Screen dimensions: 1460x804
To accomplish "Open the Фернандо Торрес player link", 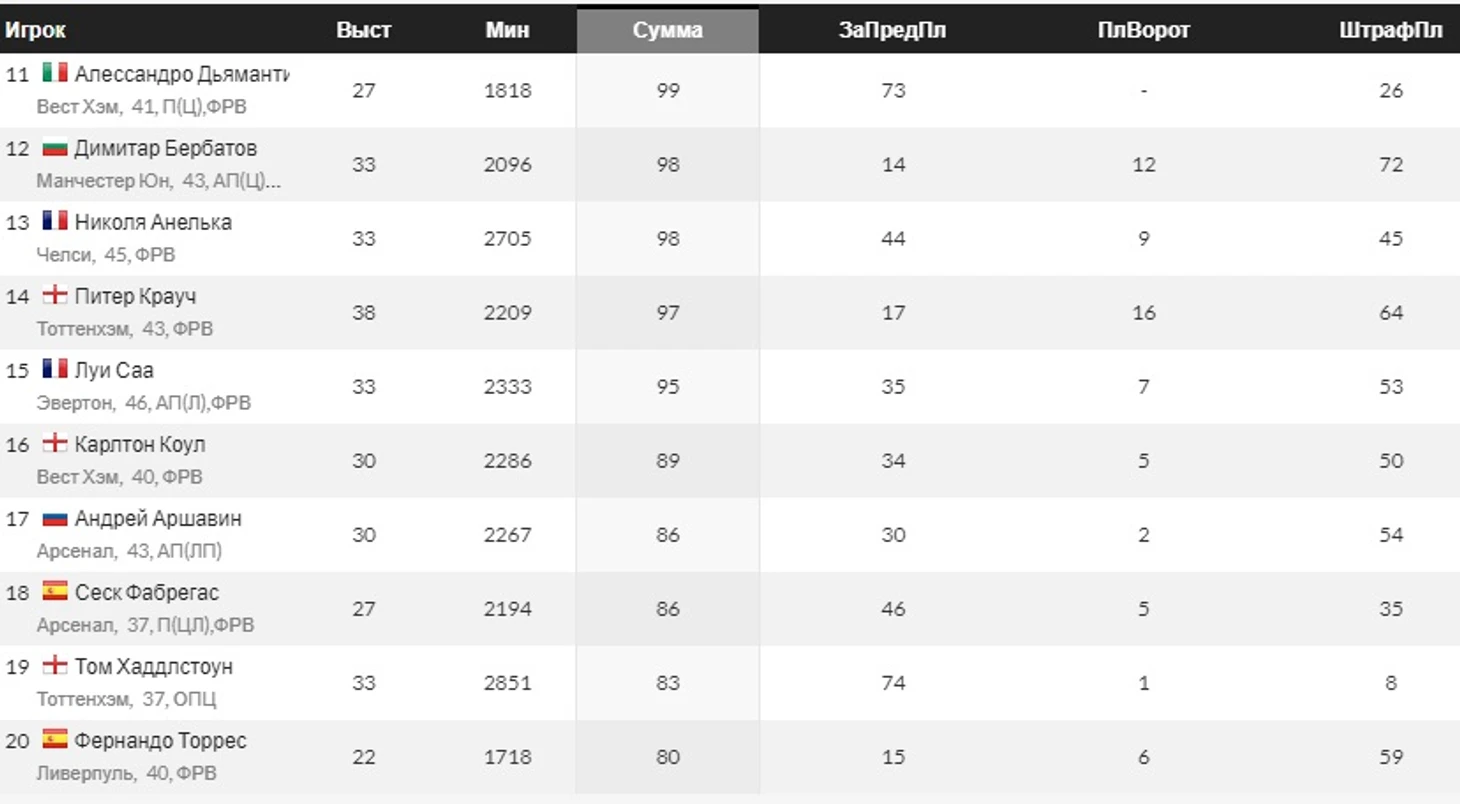I will 161,740.
